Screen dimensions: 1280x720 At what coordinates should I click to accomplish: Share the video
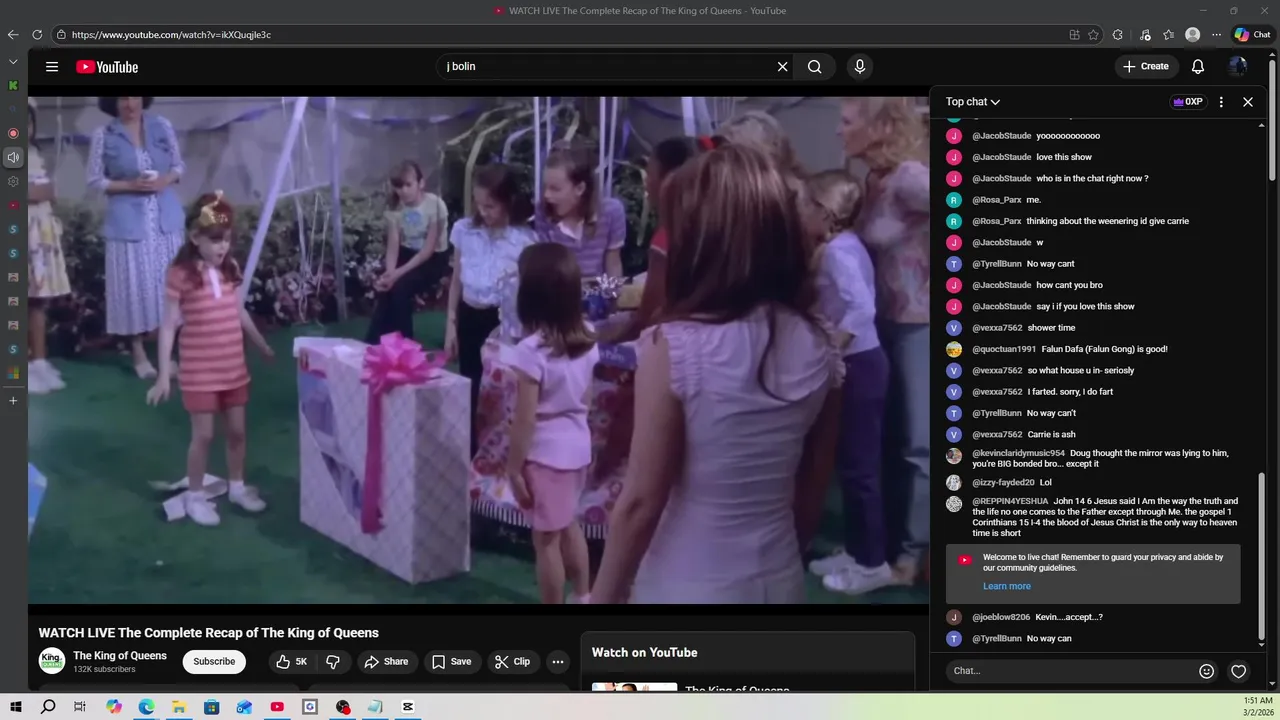click(386, 661)
